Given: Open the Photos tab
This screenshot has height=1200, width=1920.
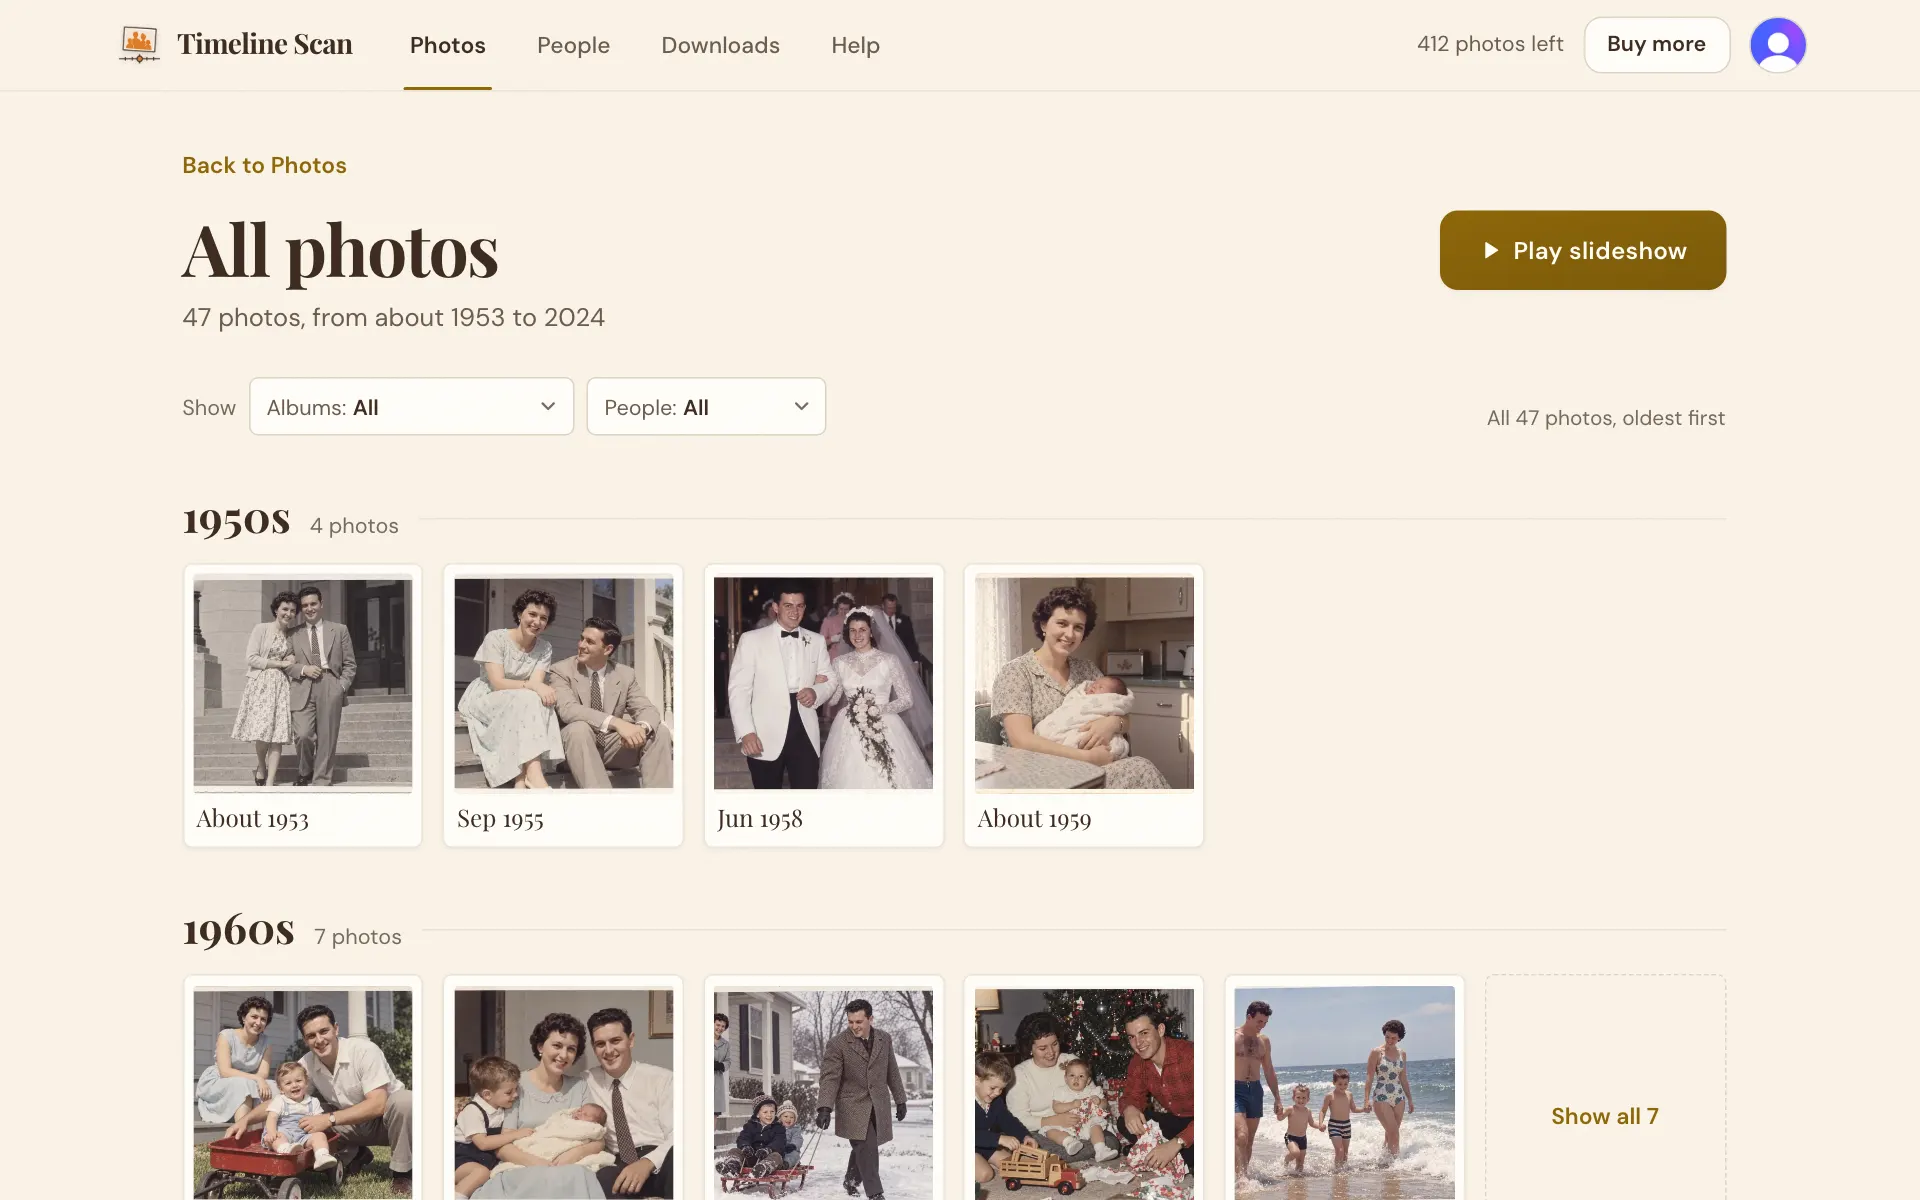Looking at the screenshot, I should [x=447, y=45].
